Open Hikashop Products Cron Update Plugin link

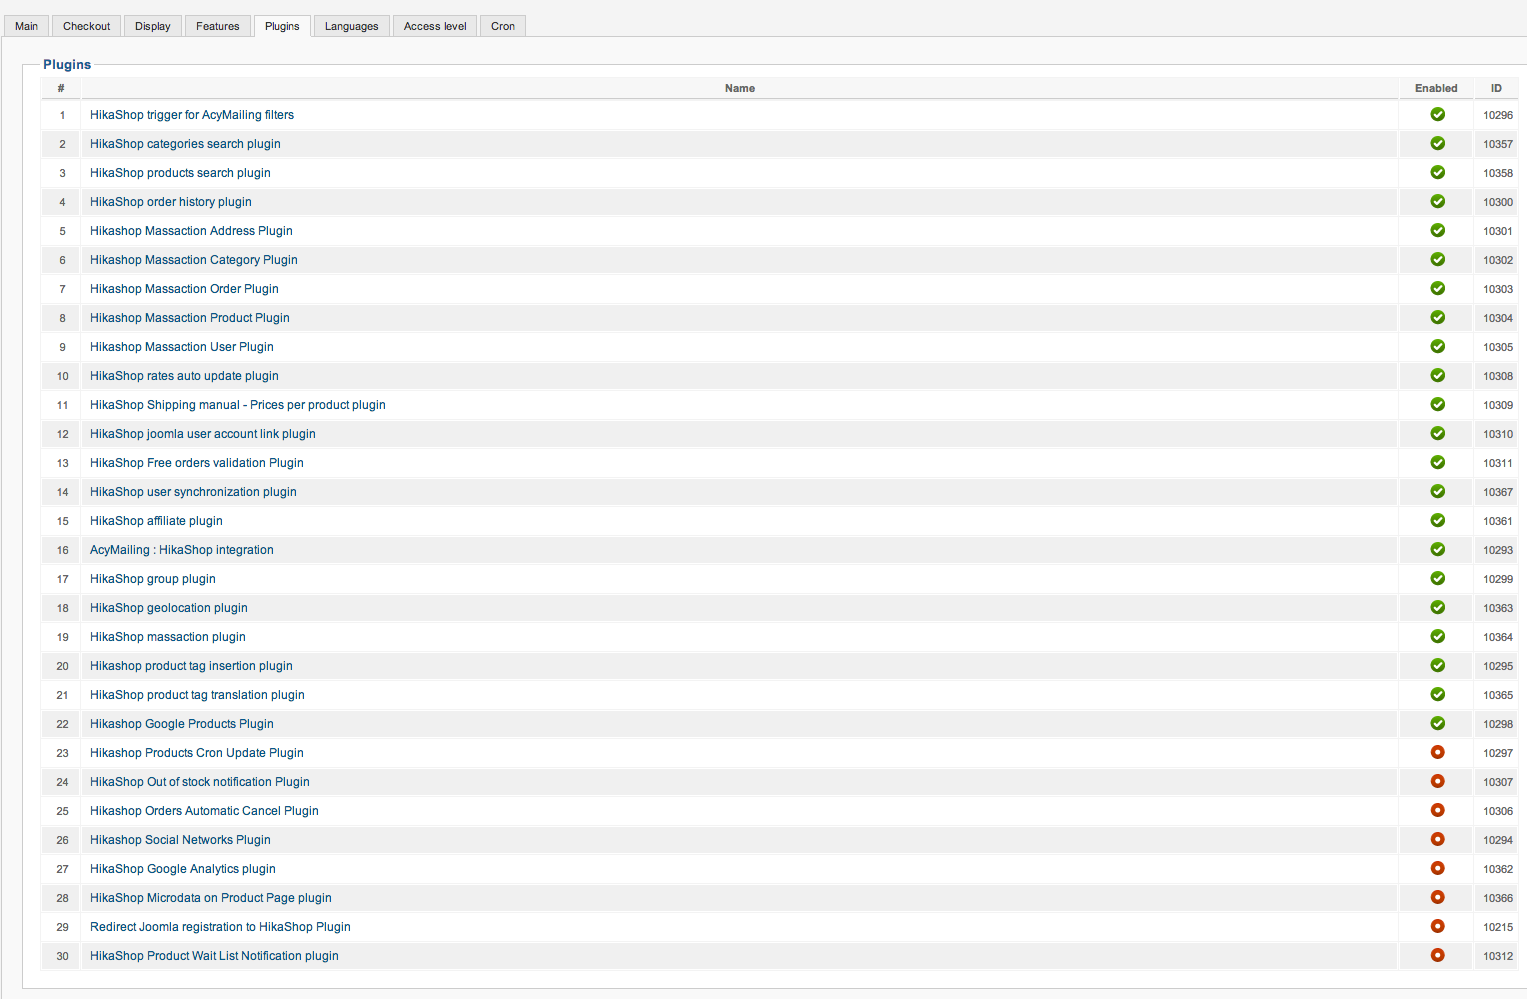click(197, 753)
